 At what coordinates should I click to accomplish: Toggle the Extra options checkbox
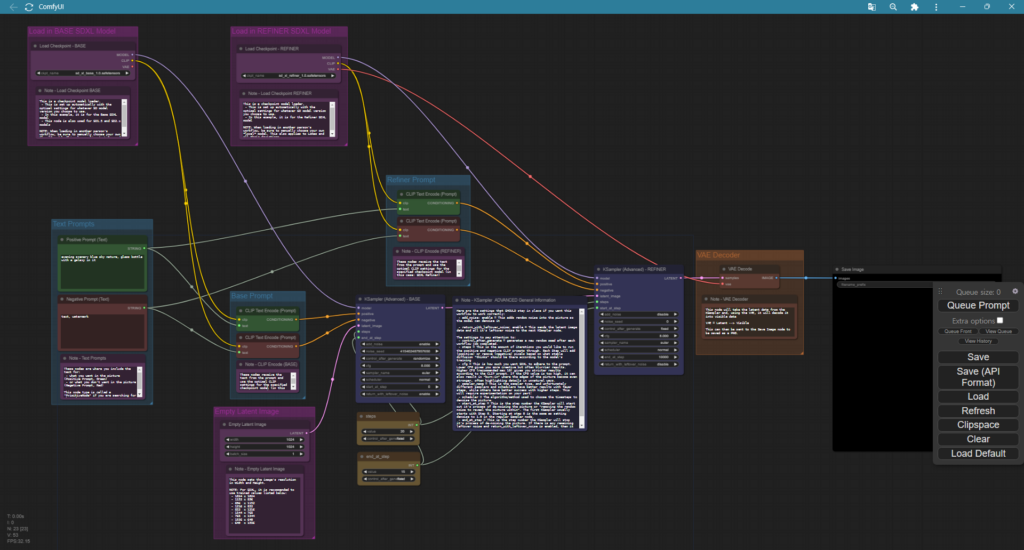click(x=1000, y=320)
